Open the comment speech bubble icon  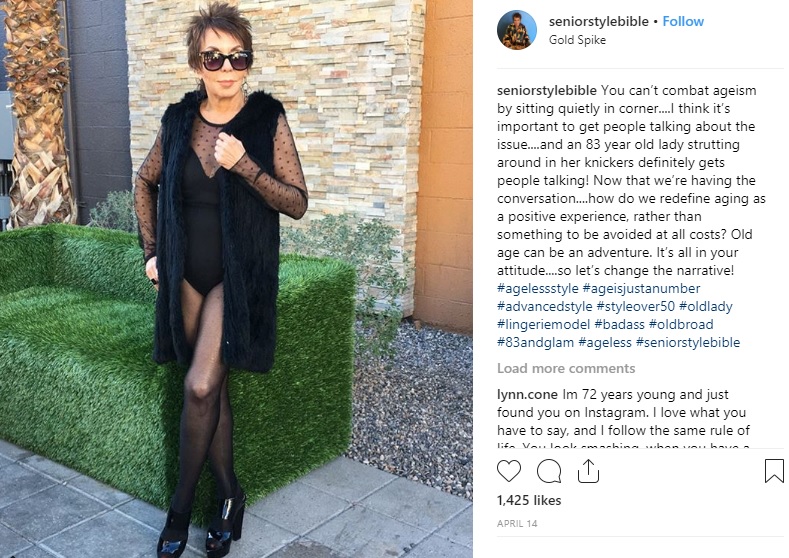coord(548,471)
